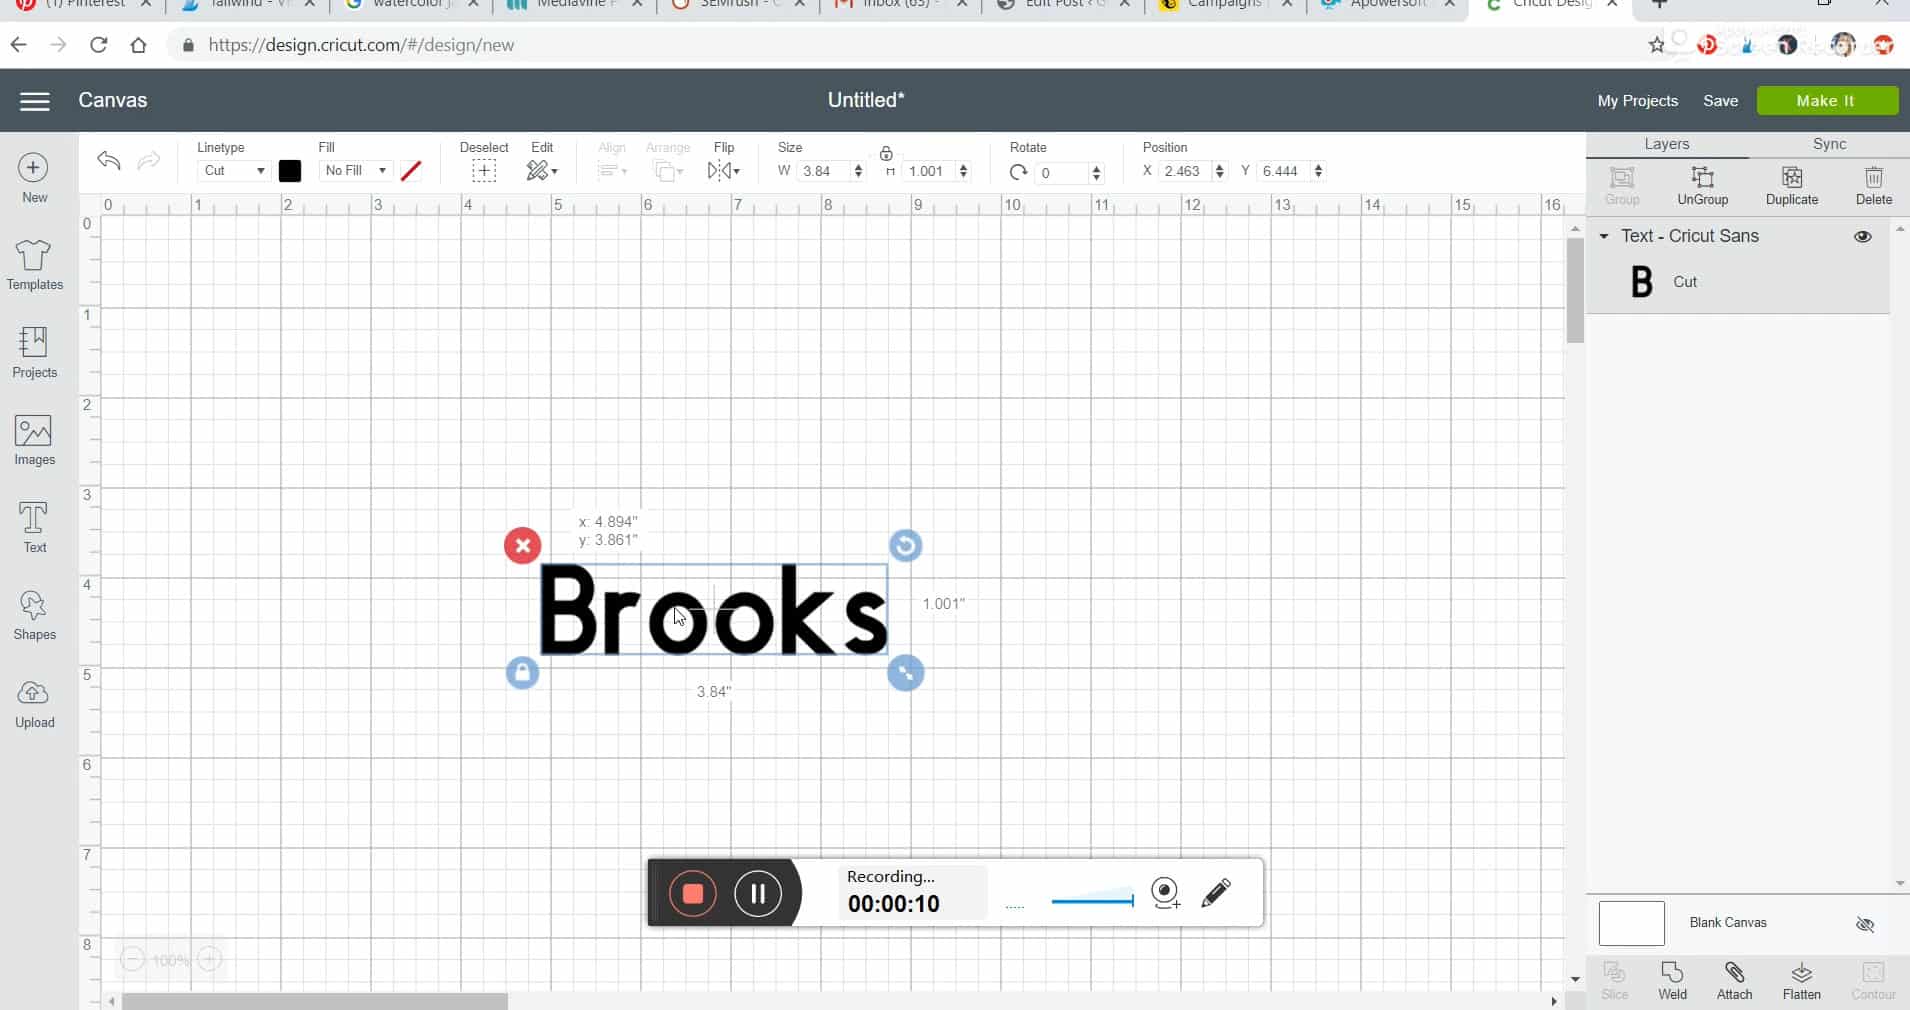Open the Linetype black color swatch
1910x1010 pixels.
pos(290,171)
